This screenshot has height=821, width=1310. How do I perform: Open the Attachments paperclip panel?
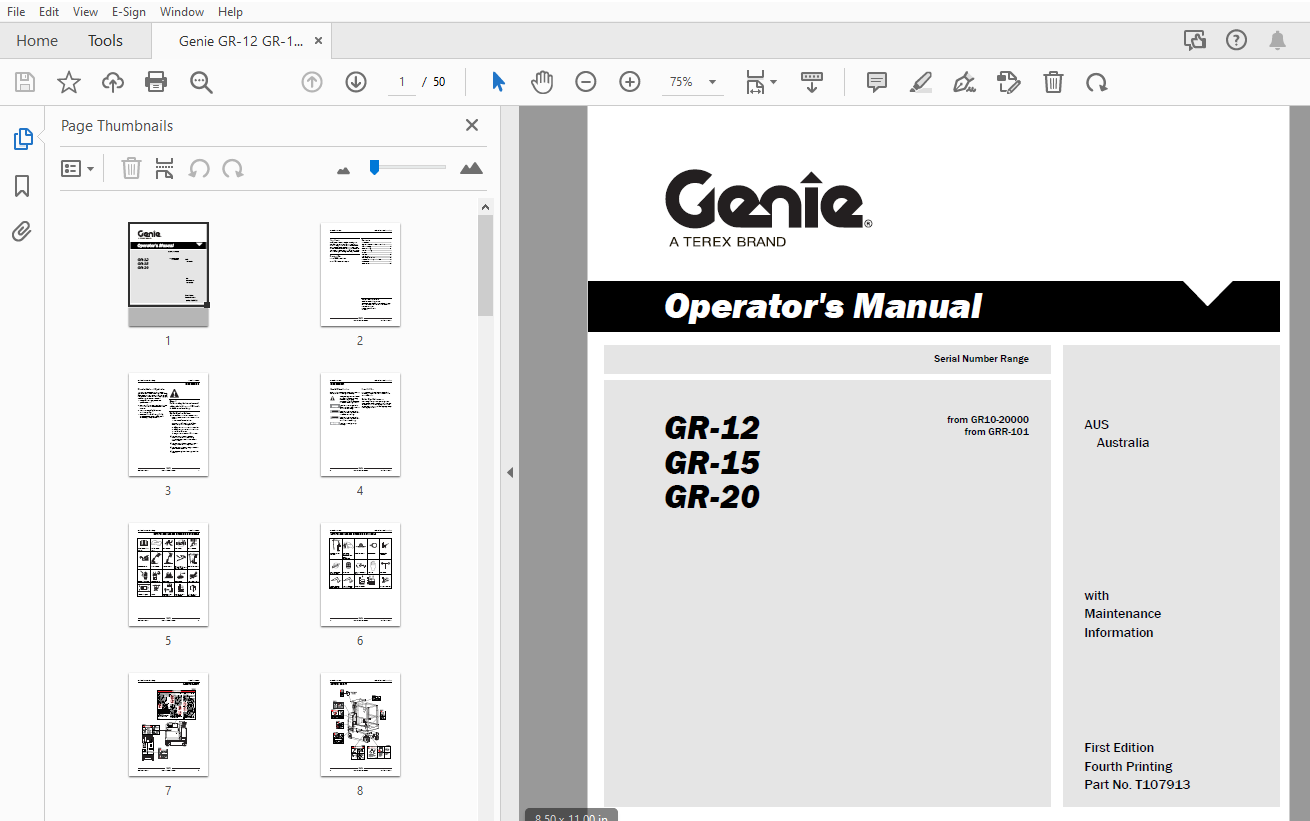tap(22, 232)
